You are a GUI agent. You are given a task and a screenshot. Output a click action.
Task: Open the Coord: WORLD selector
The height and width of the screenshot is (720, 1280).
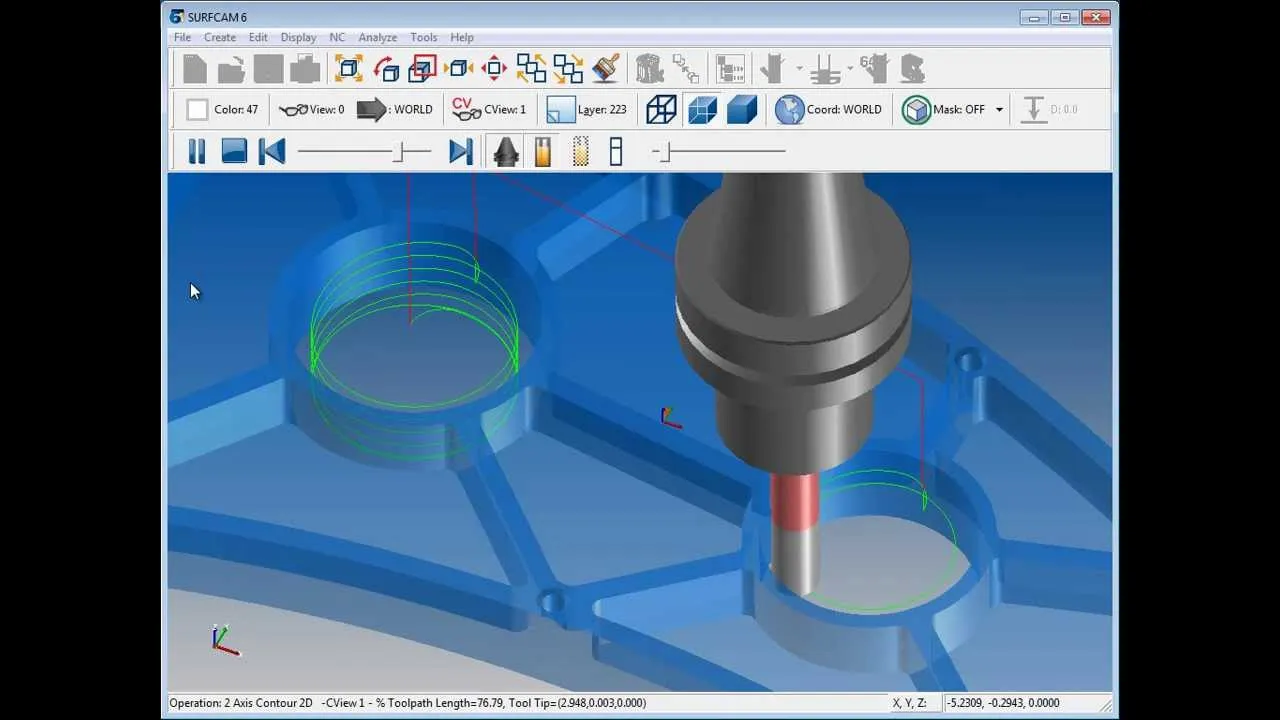[830, 109]
